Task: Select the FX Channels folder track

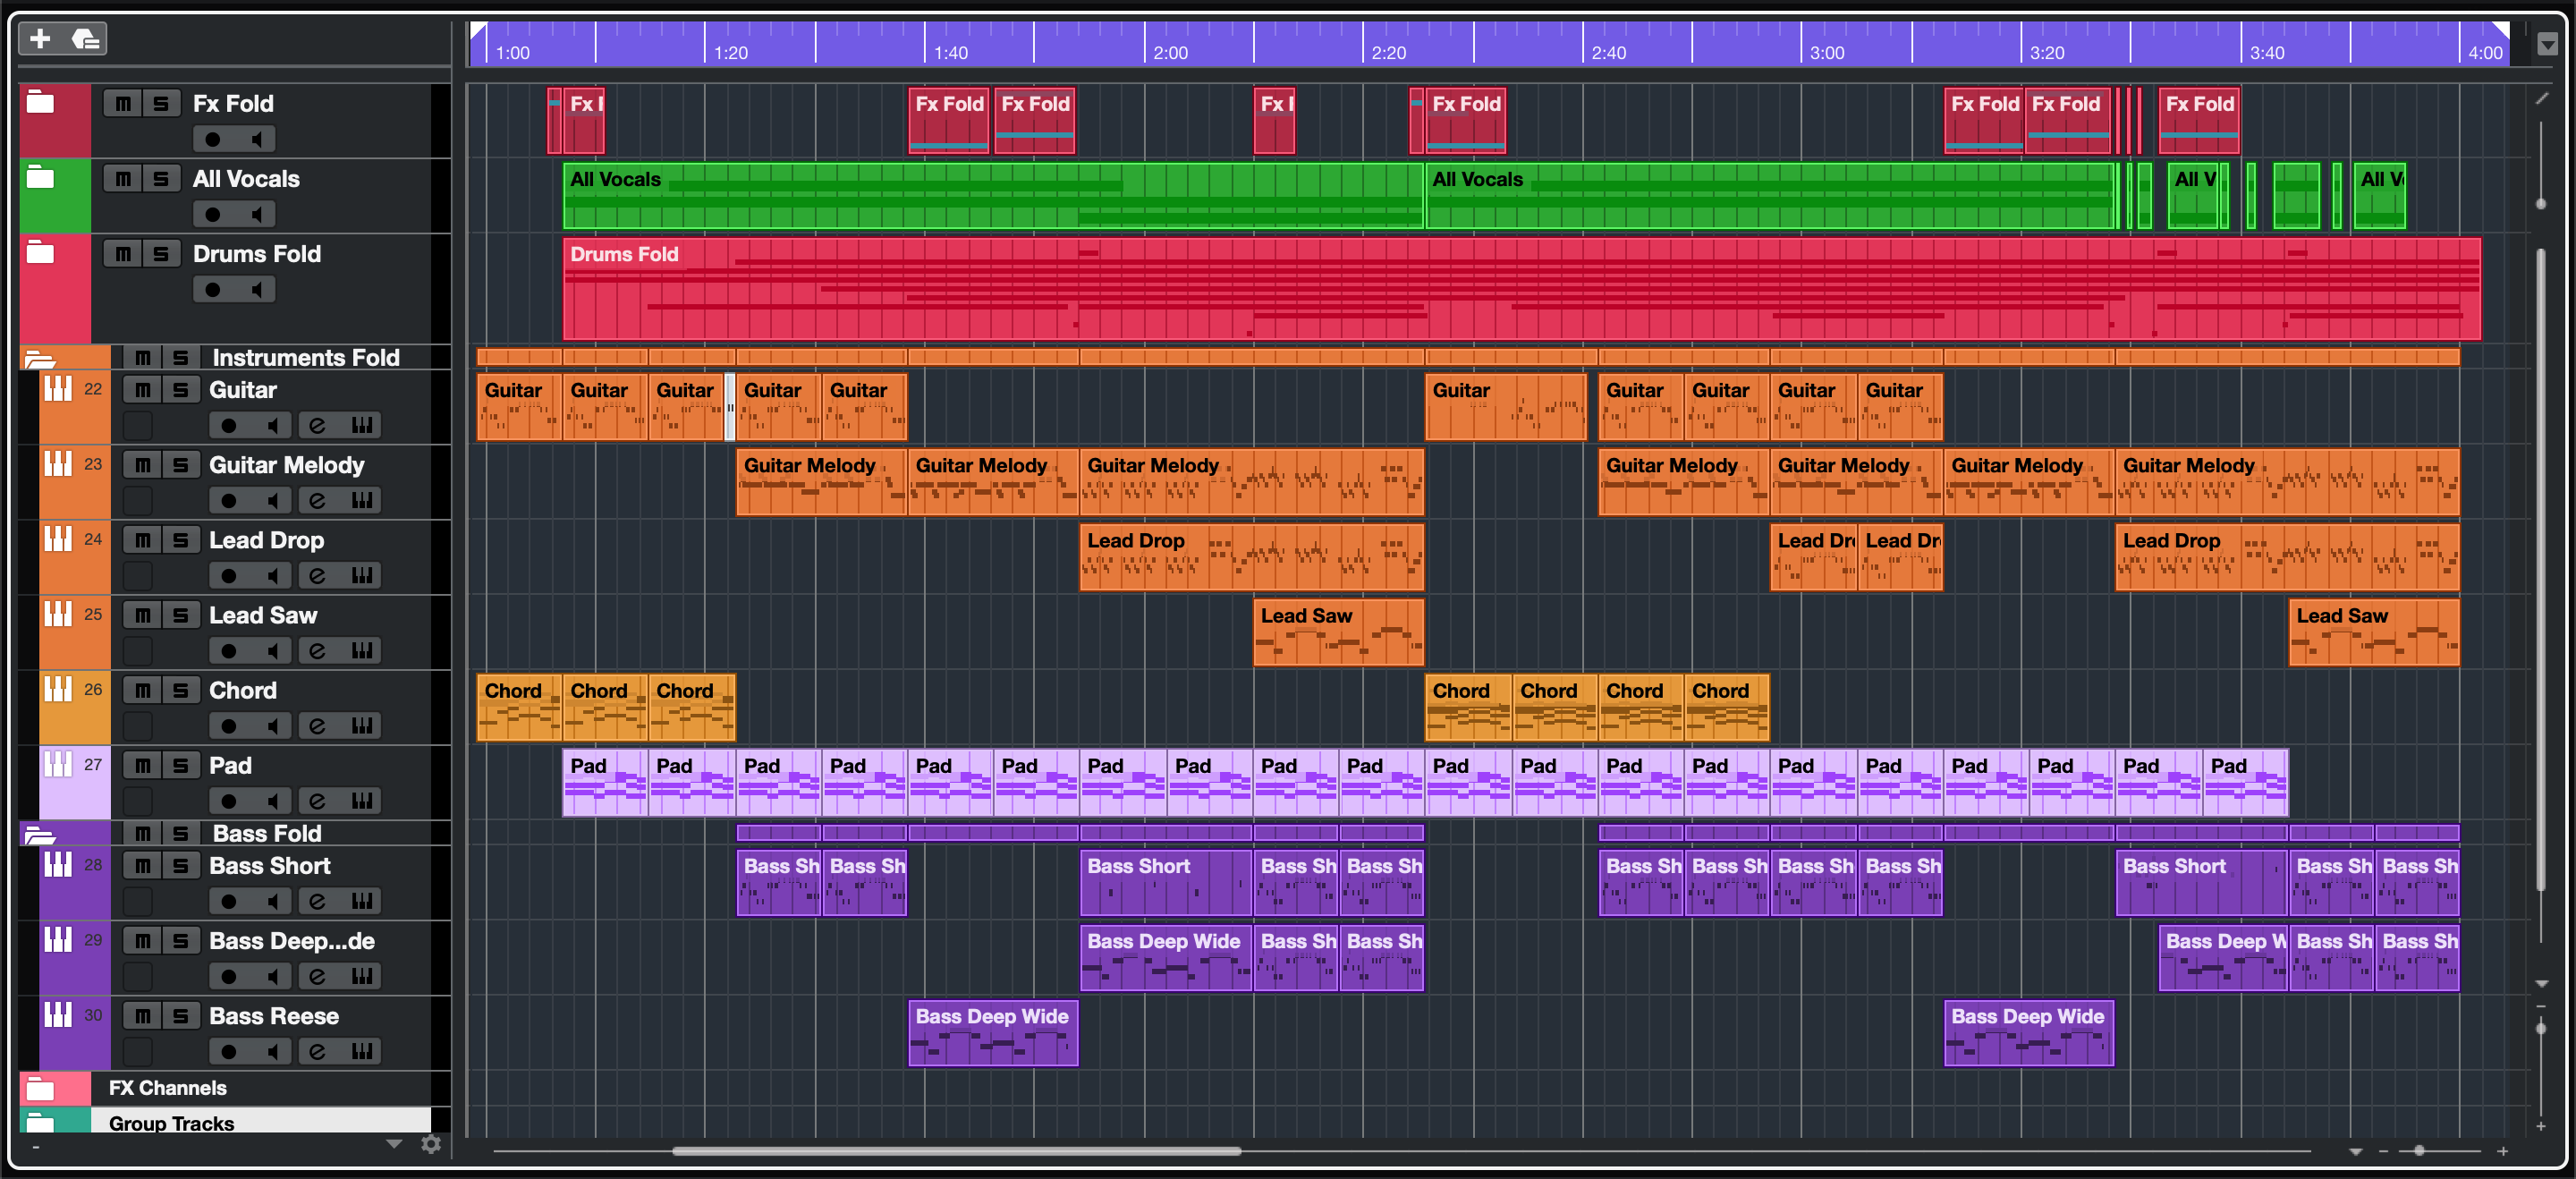Action: (167, 1088)
